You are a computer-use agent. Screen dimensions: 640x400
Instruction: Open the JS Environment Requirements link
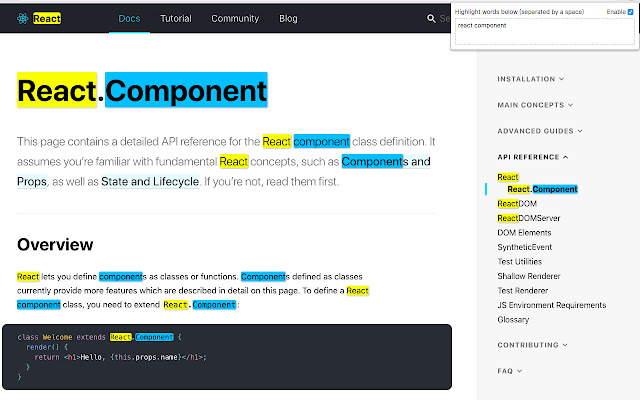[551, 305]
